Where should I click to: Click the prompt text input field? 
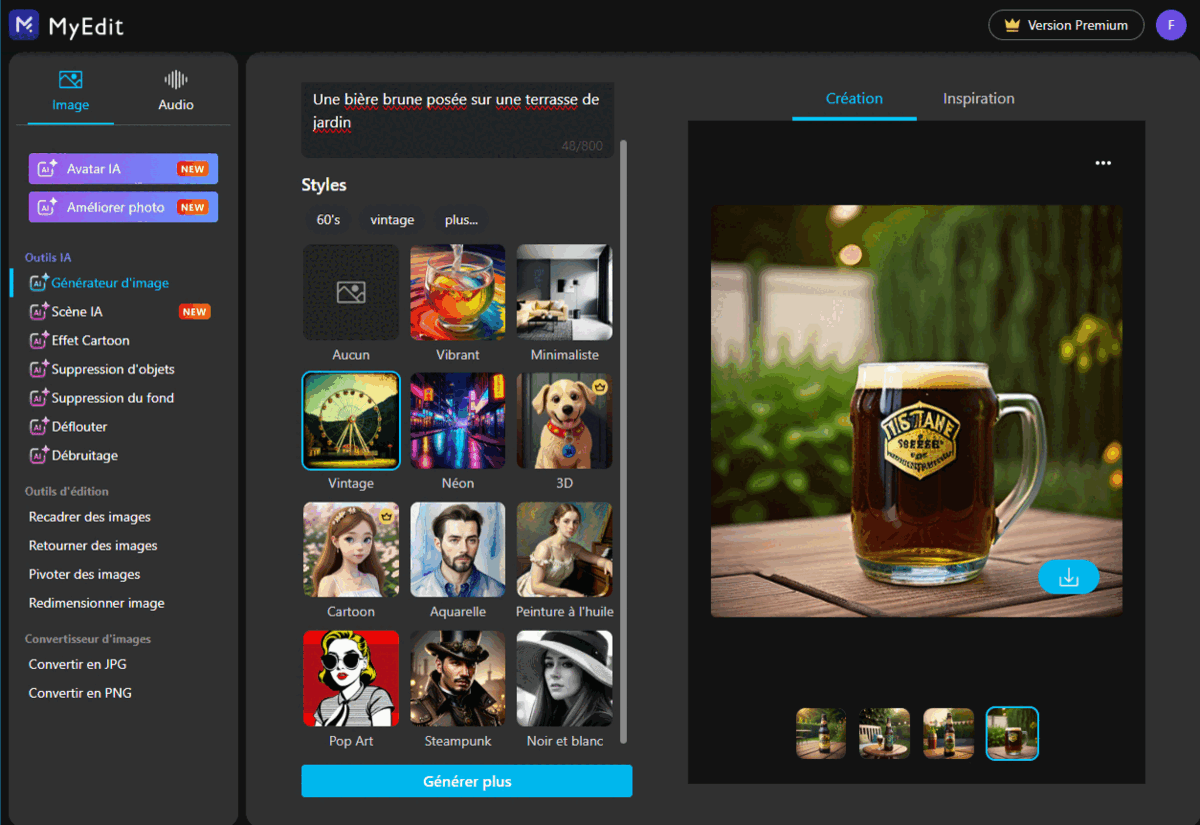(x=458, y=120)
